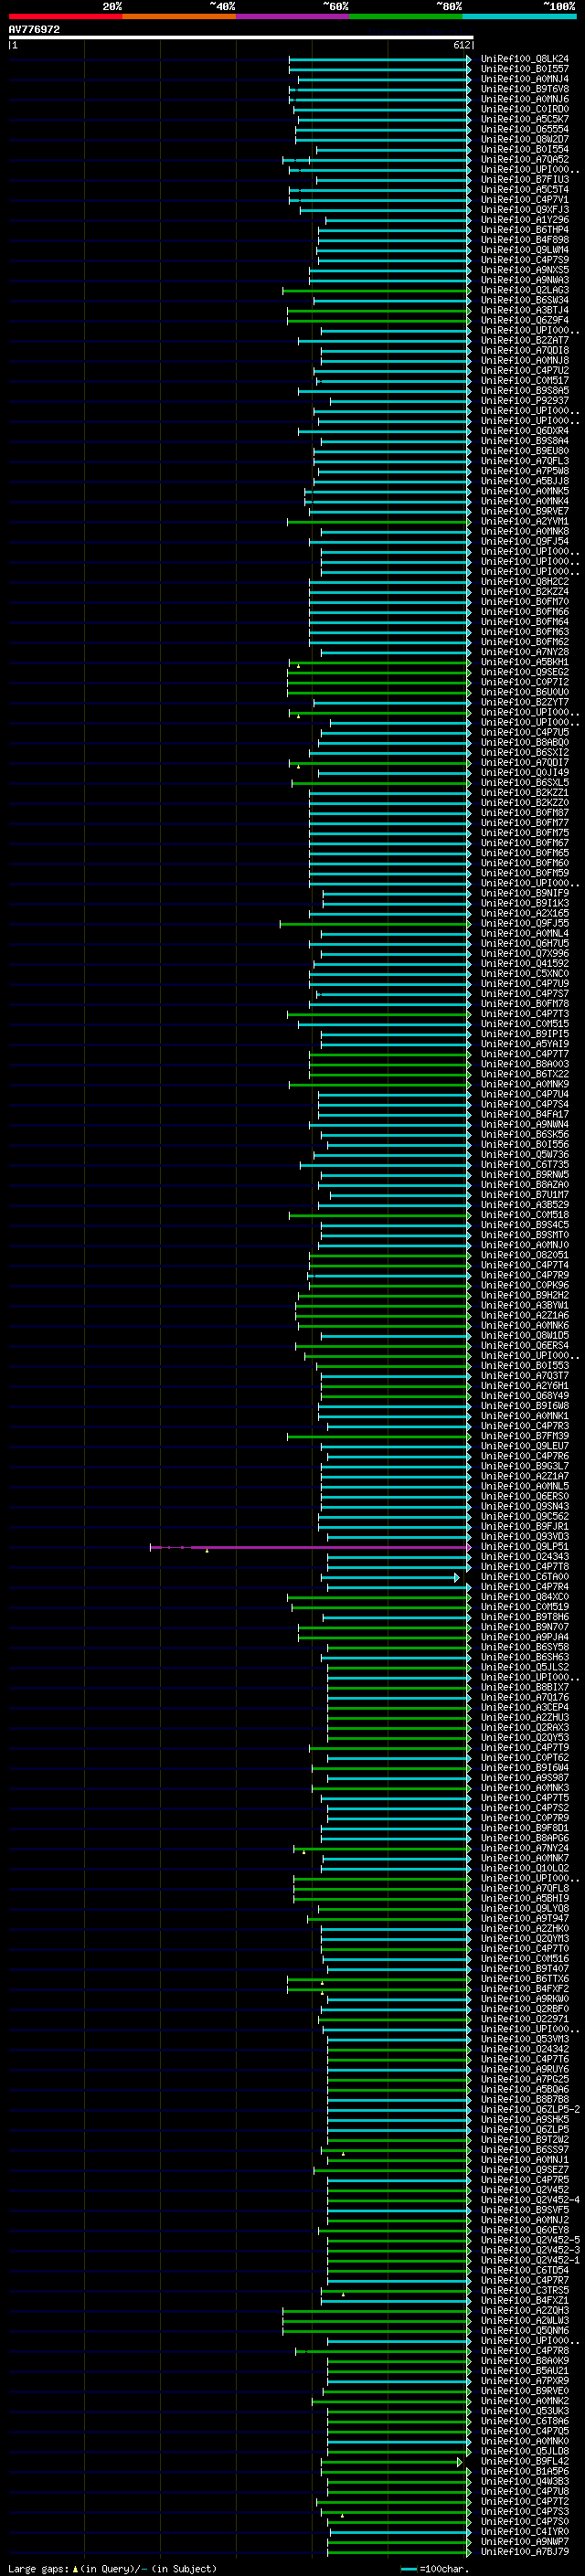
Task: Click hit UniRef100_Q84XC0
Action: (525, 1597)
